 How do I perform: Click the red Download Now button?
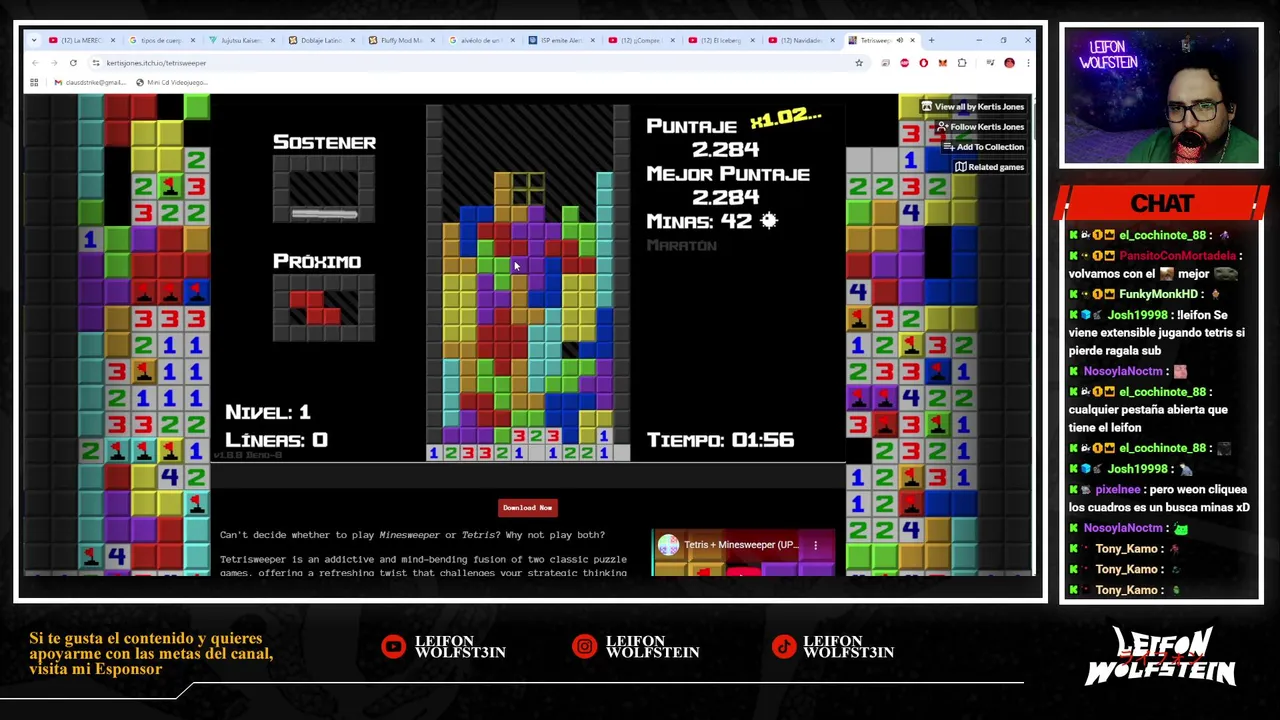527,508
